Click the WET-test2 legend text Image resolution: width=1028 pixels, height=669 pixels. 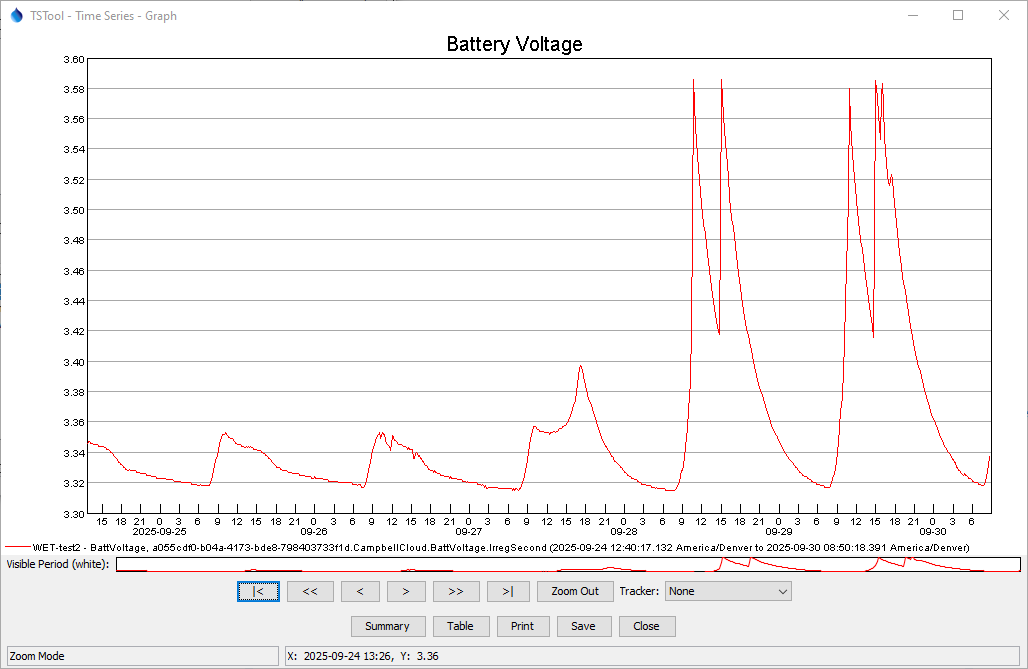pyautogui.click(x=500, y=548)
